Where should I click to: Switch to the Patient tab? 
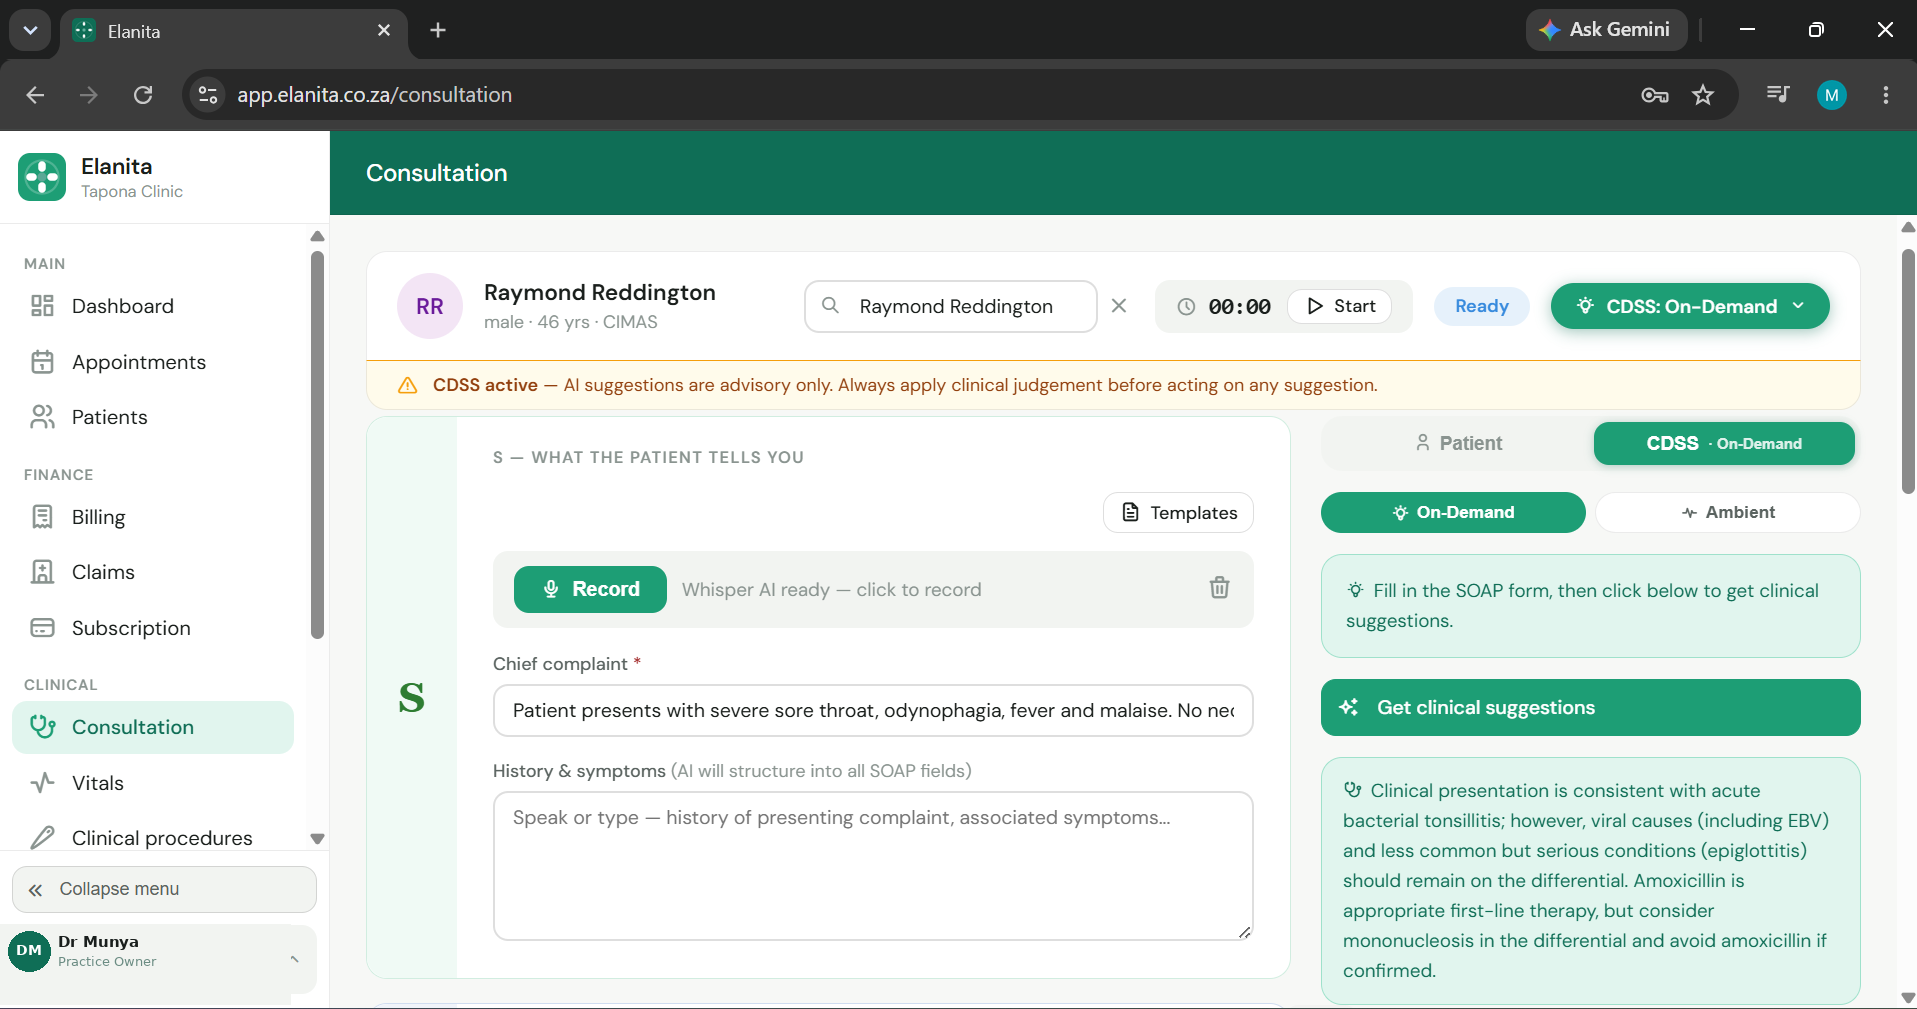click(1459, 443)
